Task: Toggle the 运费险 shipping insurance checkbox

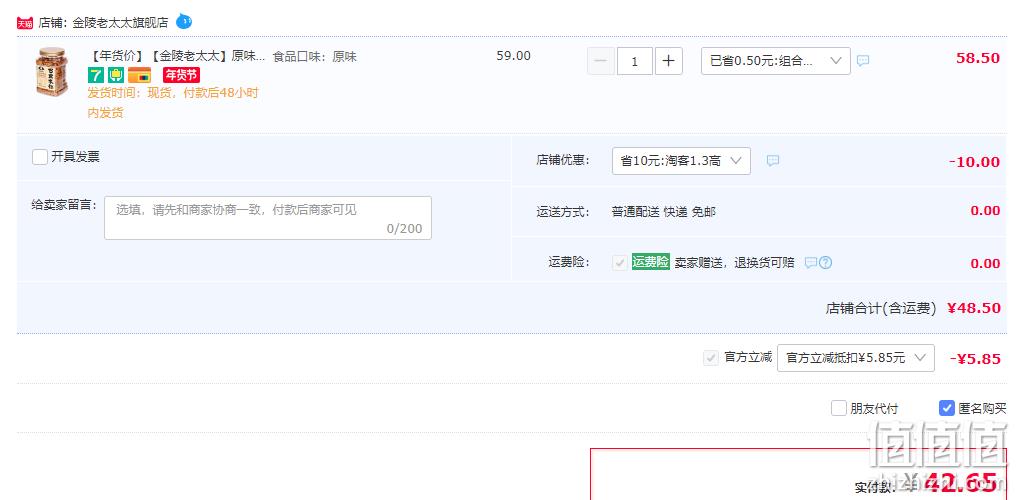Action: coord(621,263)
